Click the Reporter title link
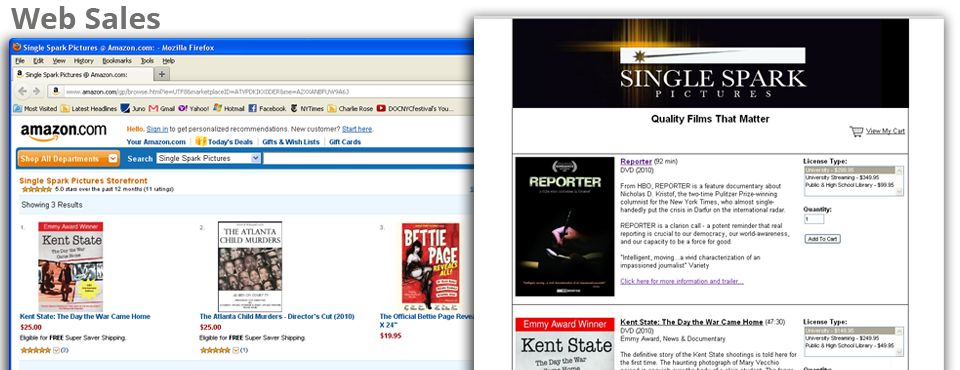Screen dimensions: 960x370 tap(636, 162)
